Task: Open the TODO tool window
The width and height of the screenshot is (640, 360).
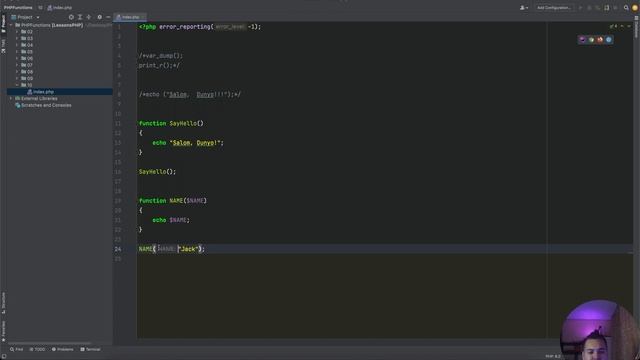Action: coord(37,349)
